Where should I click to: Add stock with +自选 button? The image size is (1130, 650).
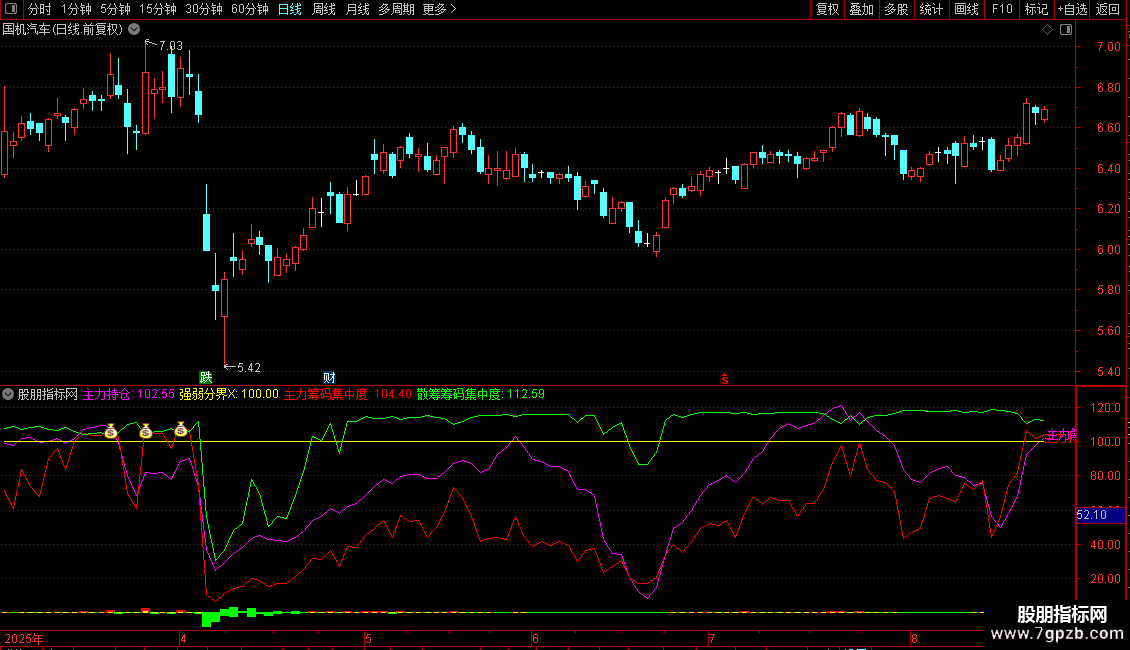click(1072, 9)
